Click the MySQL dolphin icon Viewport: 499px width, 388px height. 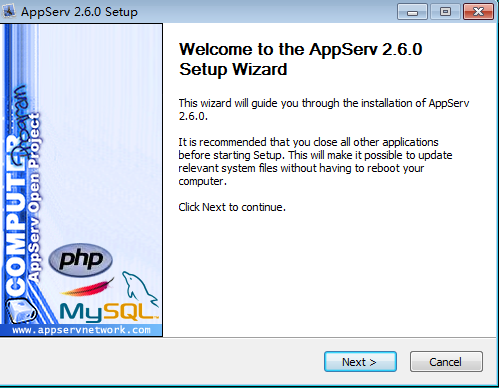coord(139,288)
